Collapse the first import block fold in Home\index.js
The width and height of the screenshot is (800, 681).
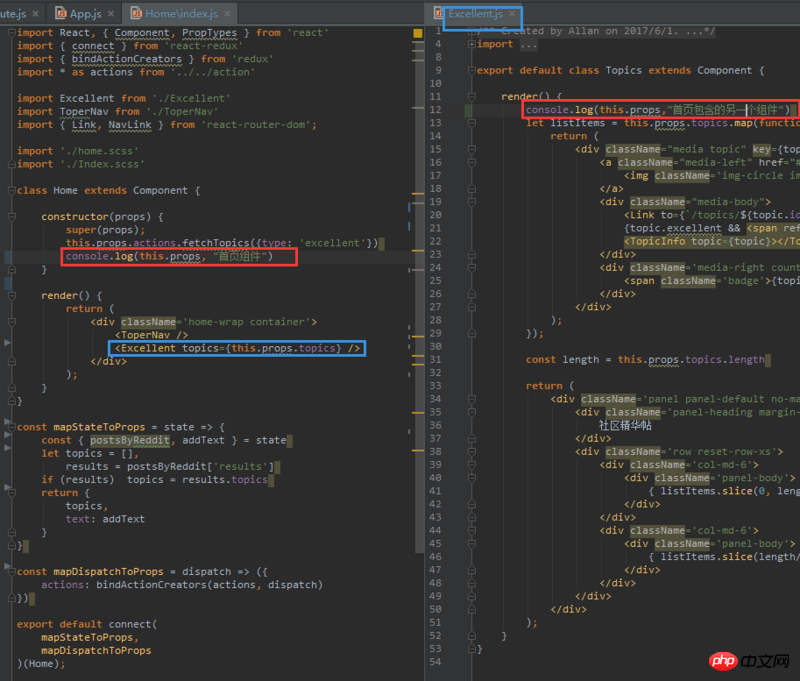(x=11, y=33)
